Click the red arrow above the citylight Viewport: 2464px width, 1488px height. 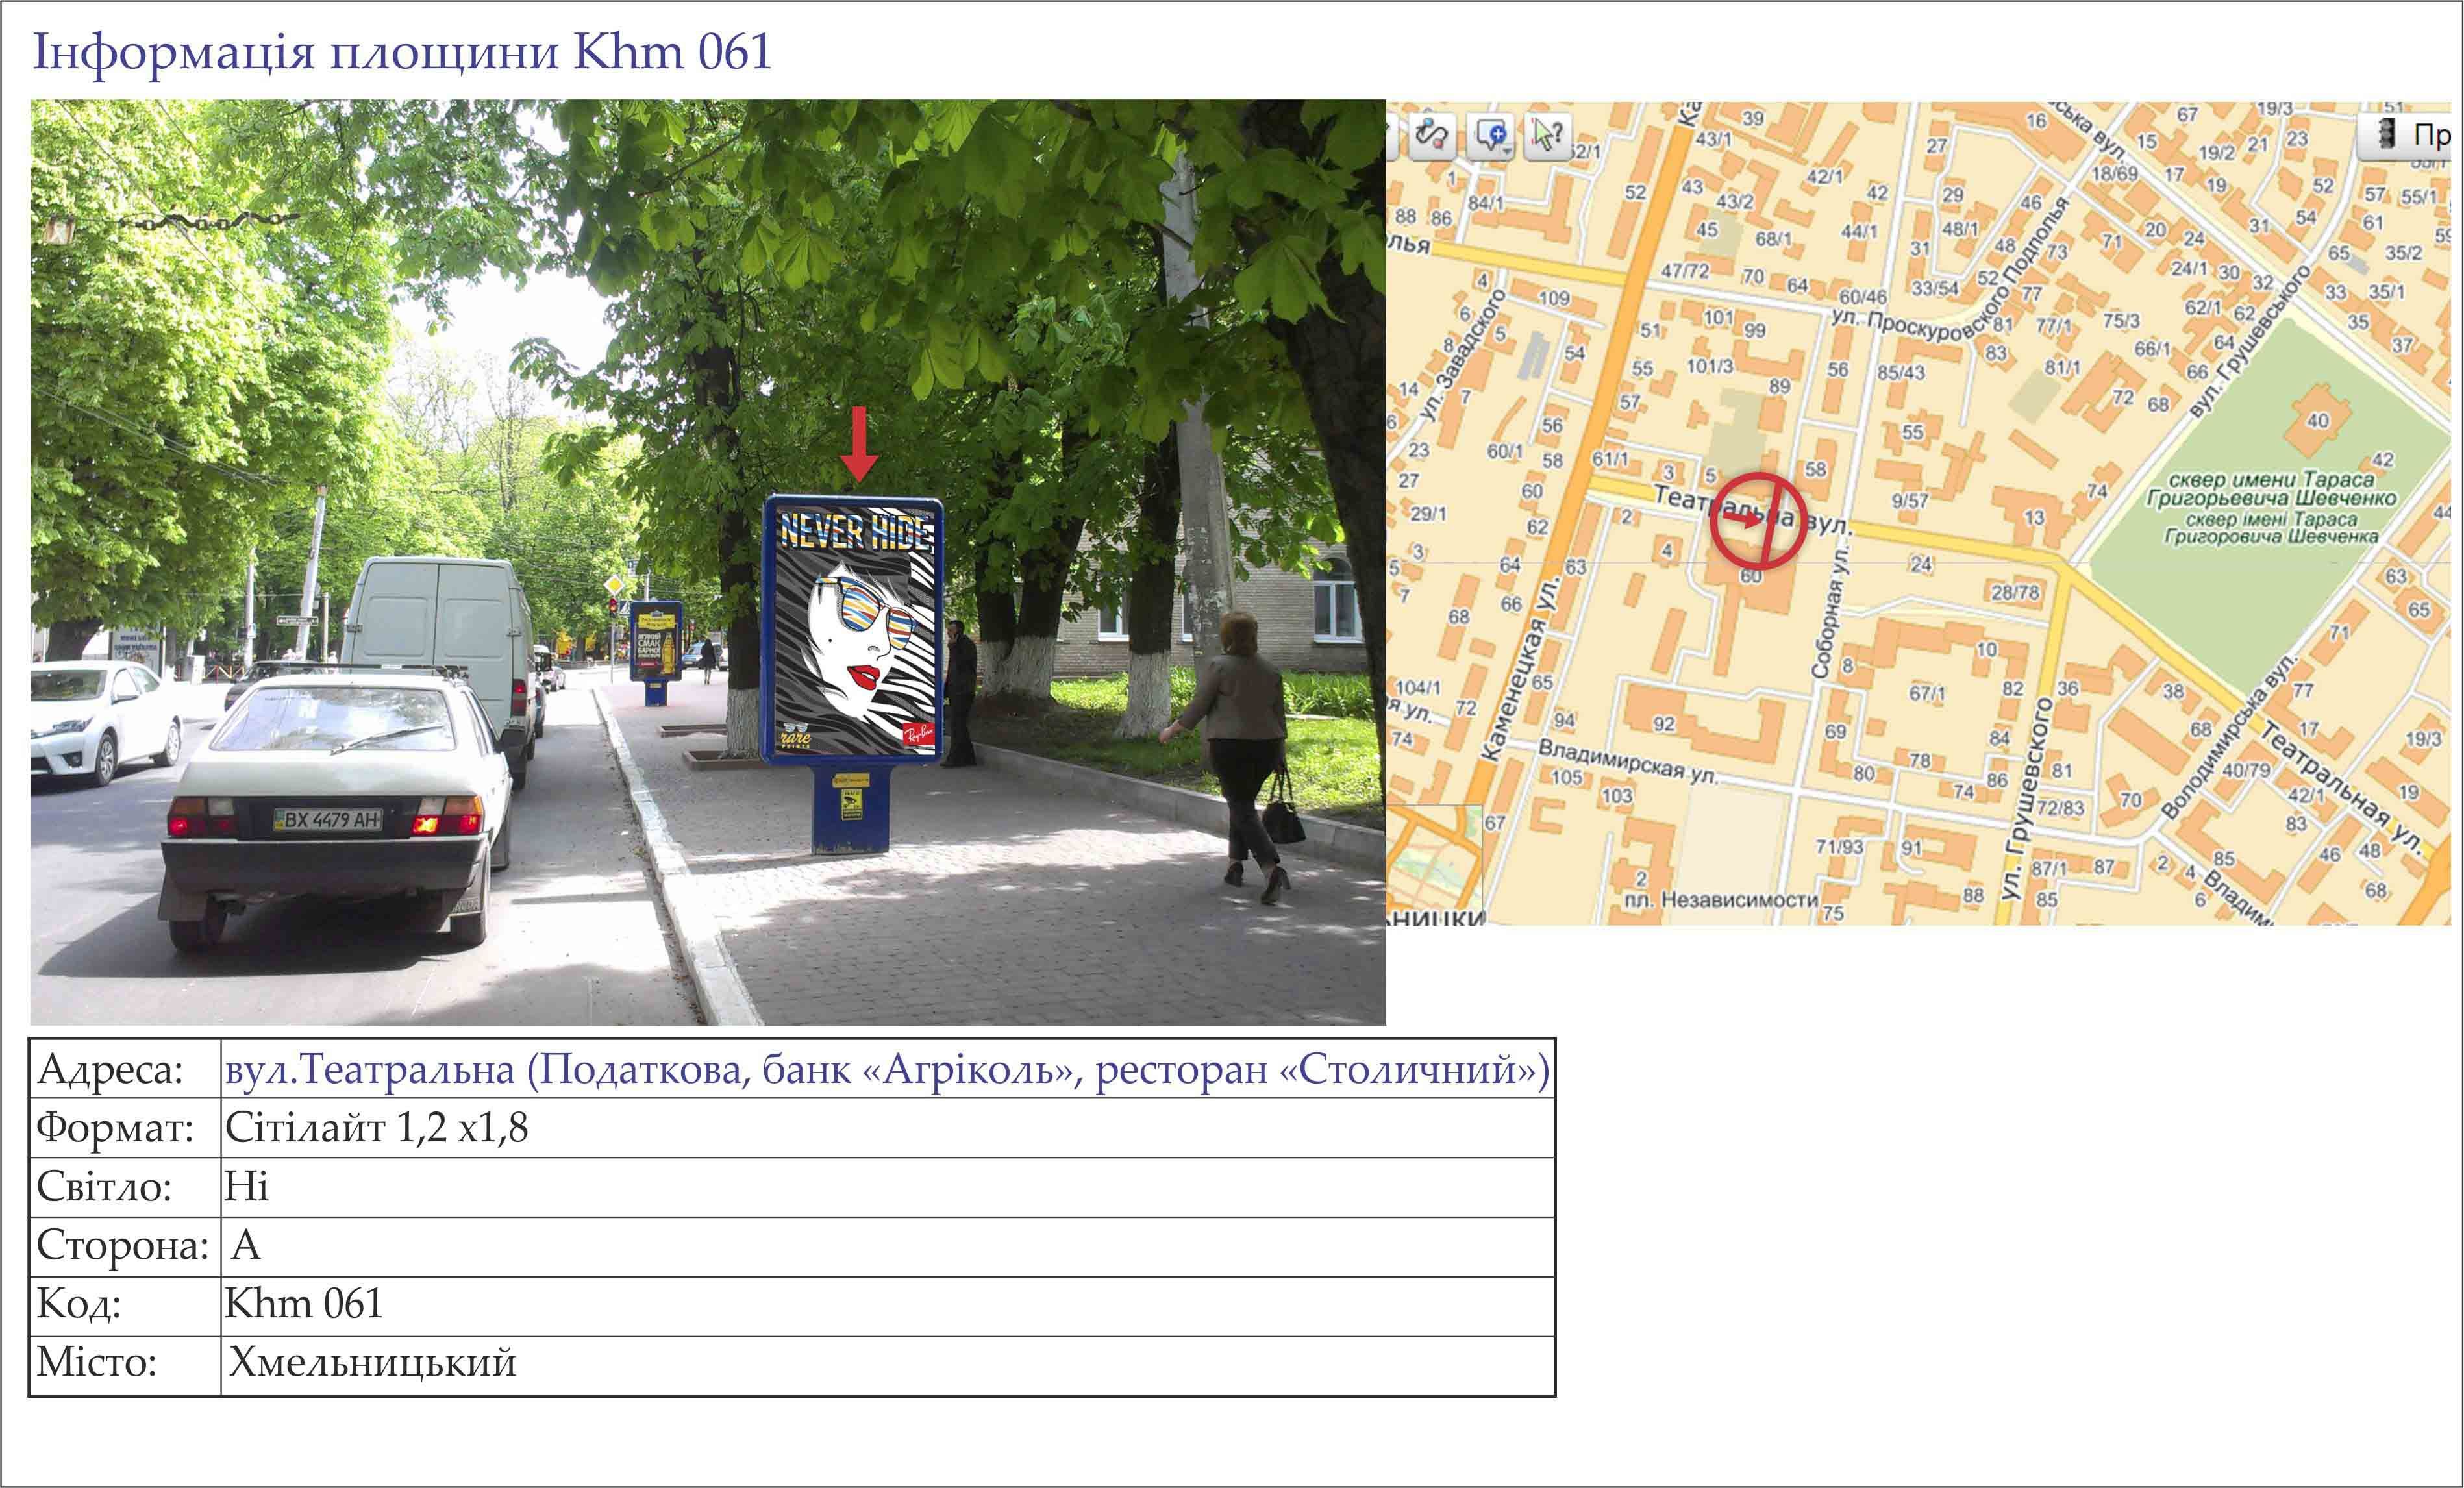click(x=858, y=444)
